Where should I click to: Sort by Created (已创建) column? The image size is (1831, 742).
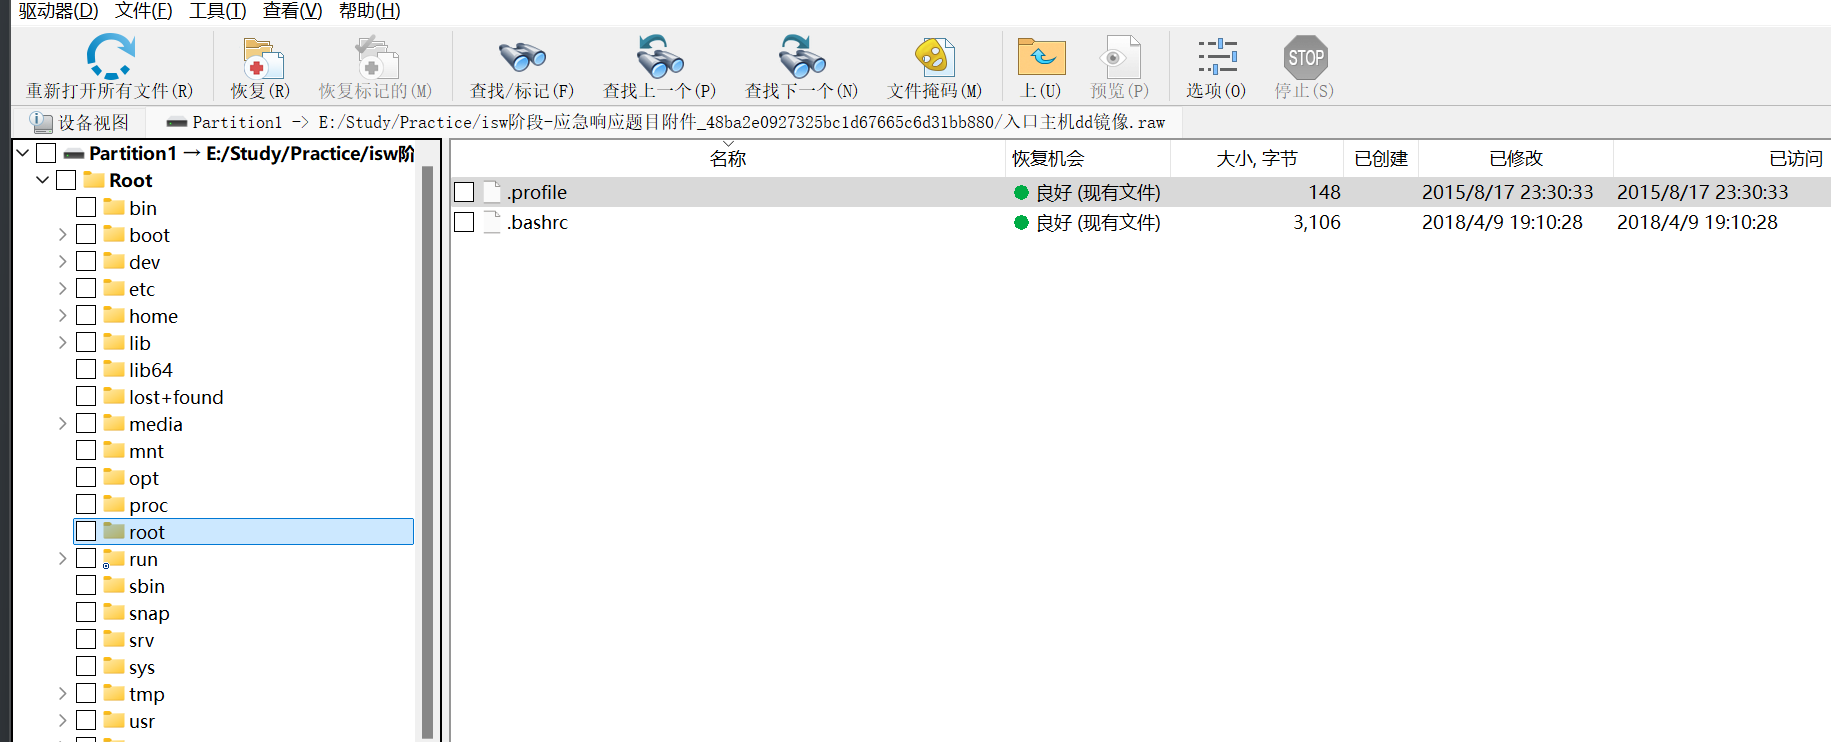1380,158
